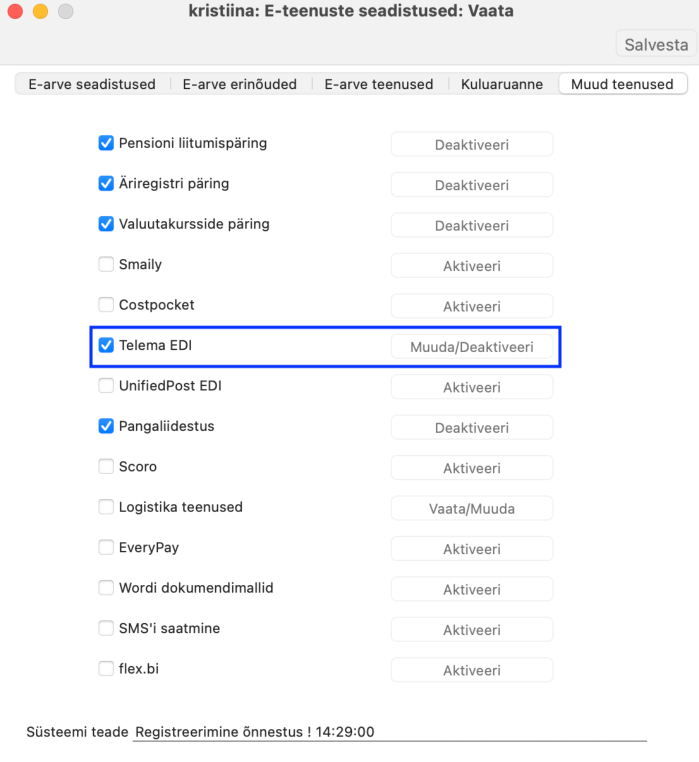Open Vaata/Muuda for Logistika teenused
This screenshot has height=762, width=699.
tap(472, 508)
